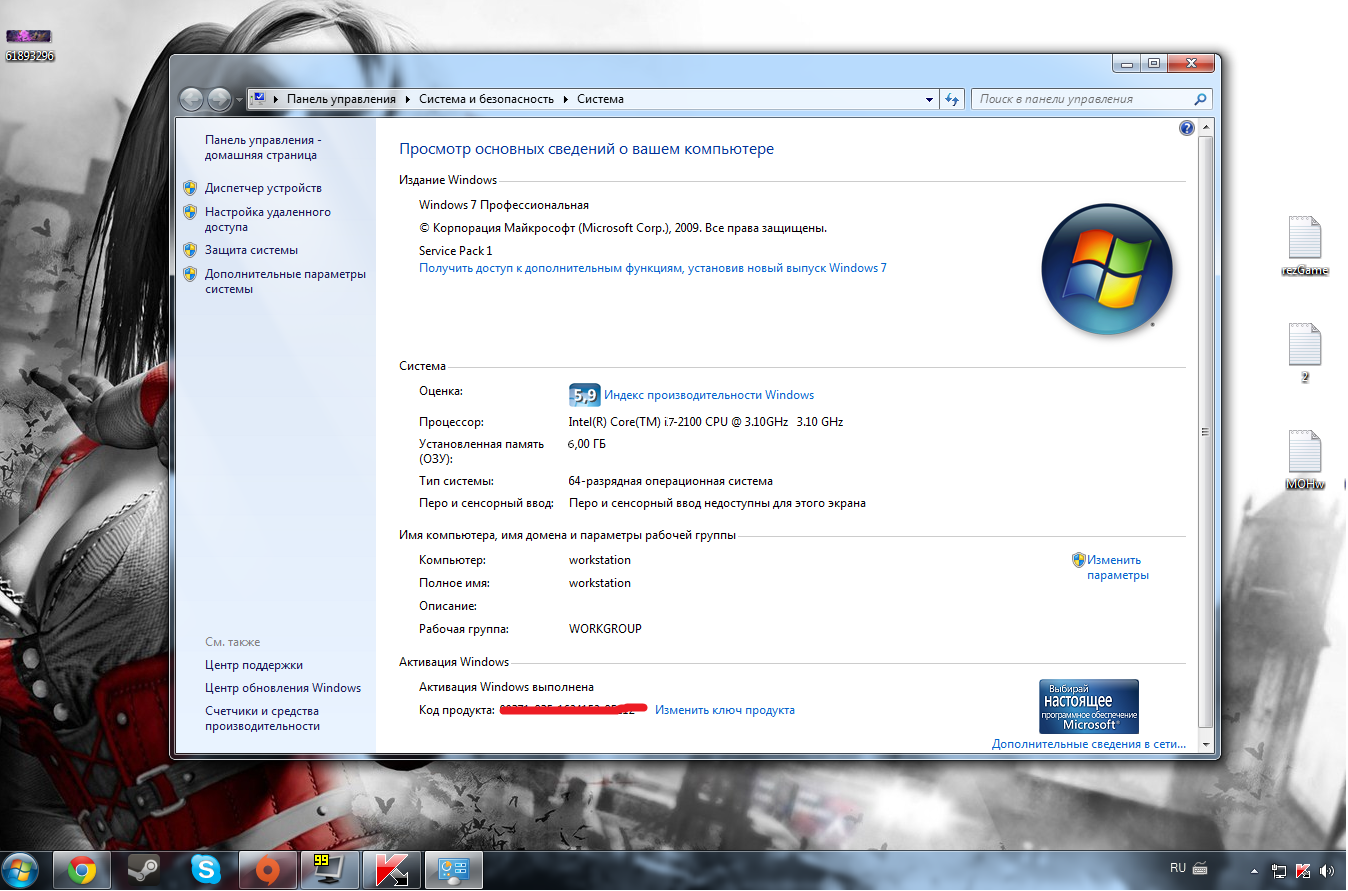Click shield icon beside Защита системы

[190, 250]
